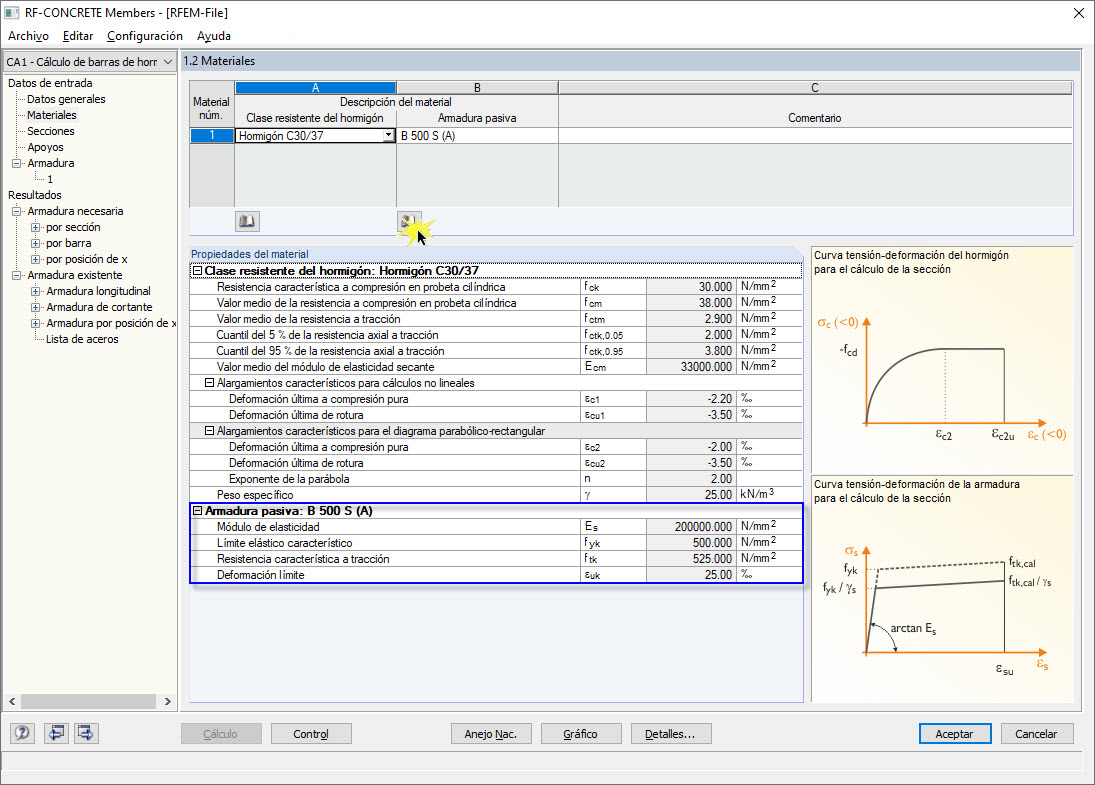This screenshot has width=1095, height=785.
Task: Open the concrete material library book icon
Action: click(247, 221)
